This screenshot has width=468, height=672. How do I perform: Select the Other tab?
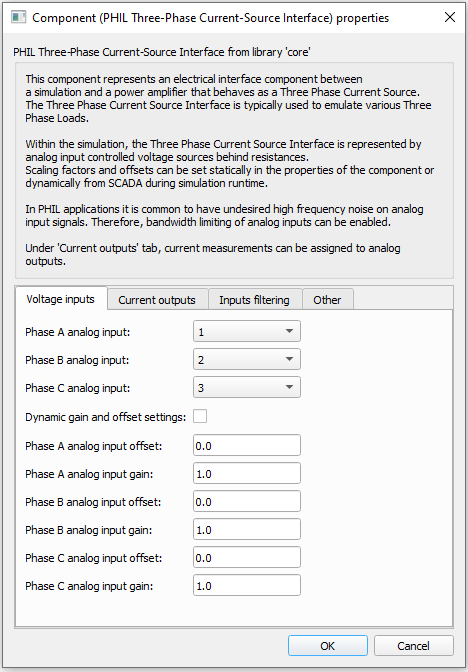coord(327,300)
